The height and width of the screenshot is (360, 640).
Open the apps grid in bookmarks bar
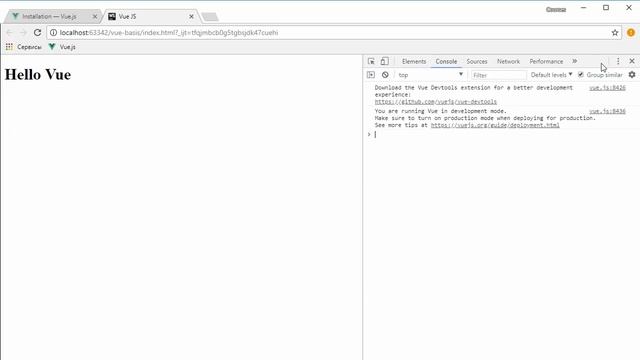9,47
